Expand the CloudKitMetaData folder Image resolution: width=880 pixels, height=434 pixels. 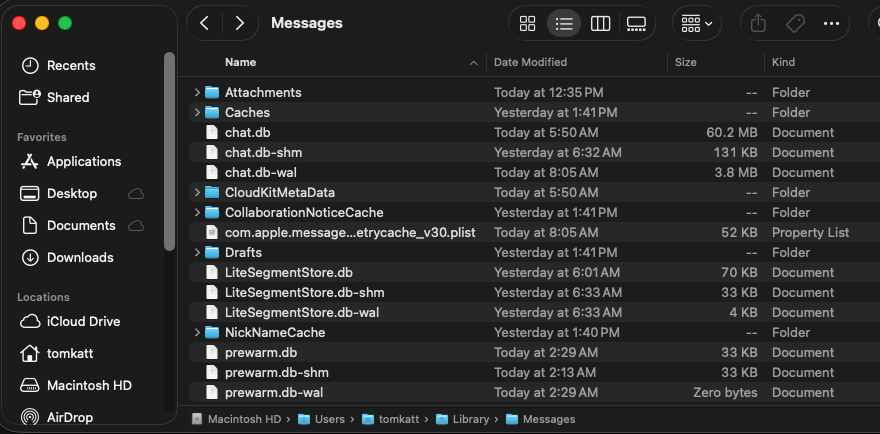pyautogui.click(x=196, y=193)
